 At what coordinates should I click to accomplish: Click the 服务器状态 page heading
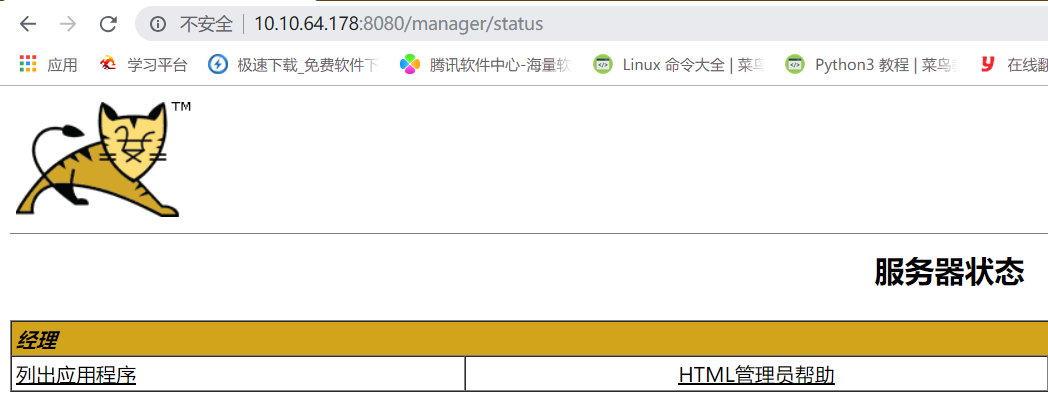pyautogui.click(x=949, y=272)
